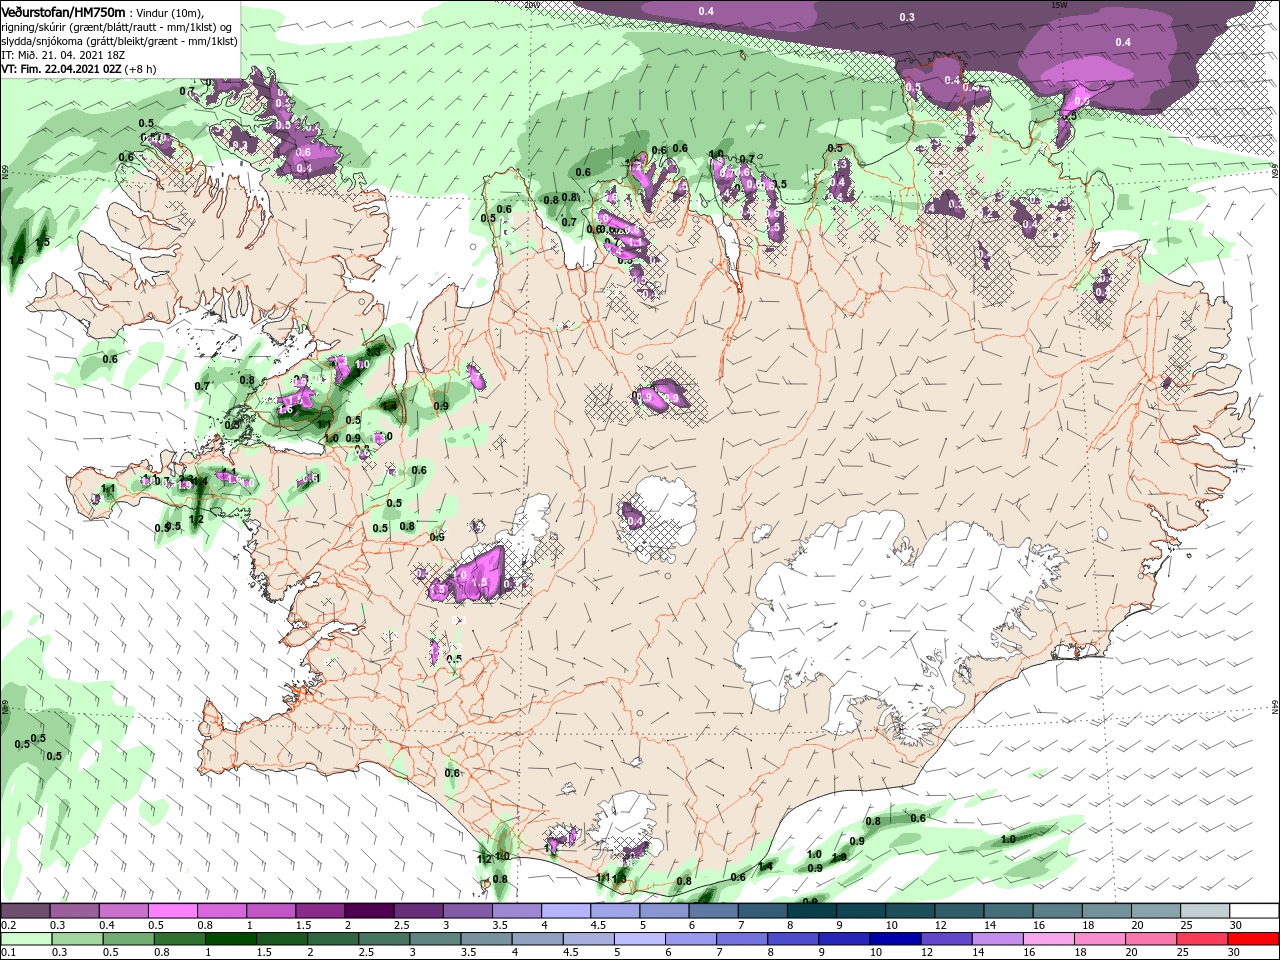Choose the deep blue rain-scale swatch labeled 10
The width and height of the screenshot is (1280, 960).
tap(895, 939)
